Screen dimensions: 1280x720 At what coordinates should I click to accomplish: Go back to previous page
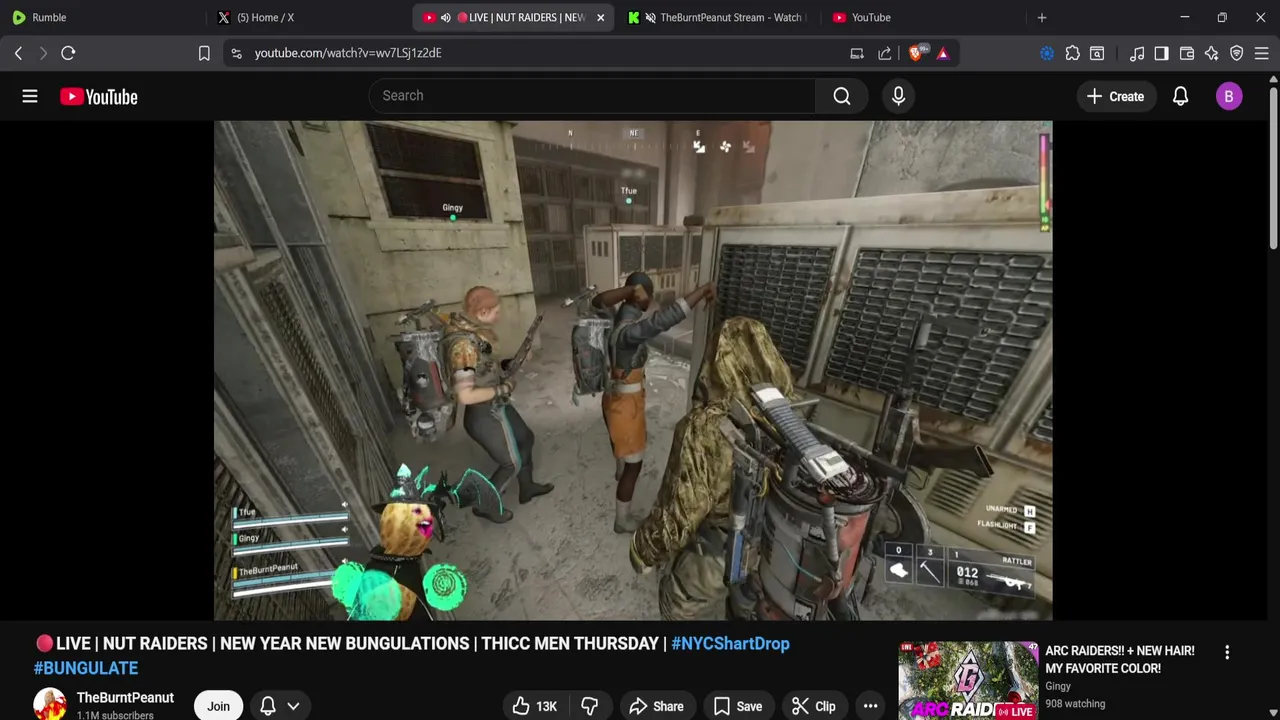(18, 53)
